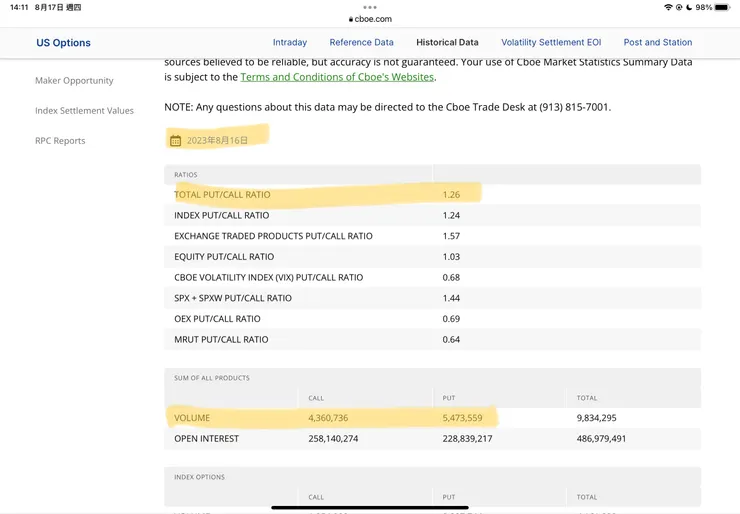Go to US Options section heading
740x514 pixels.
63,42
